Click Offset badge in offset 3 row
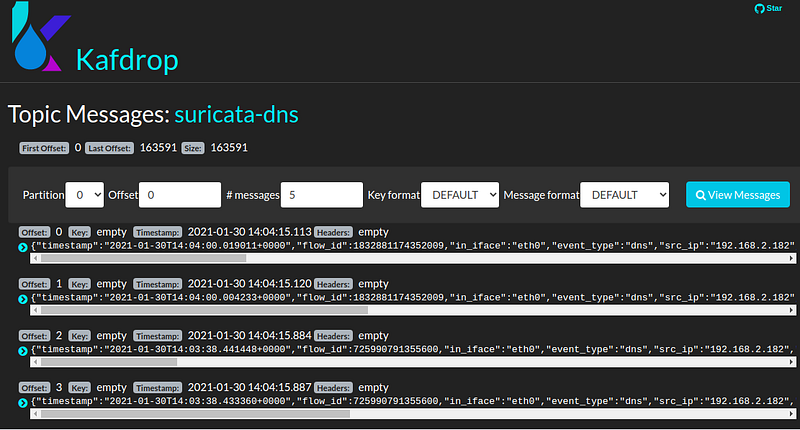The image size is (800, 430). [34, 388]
